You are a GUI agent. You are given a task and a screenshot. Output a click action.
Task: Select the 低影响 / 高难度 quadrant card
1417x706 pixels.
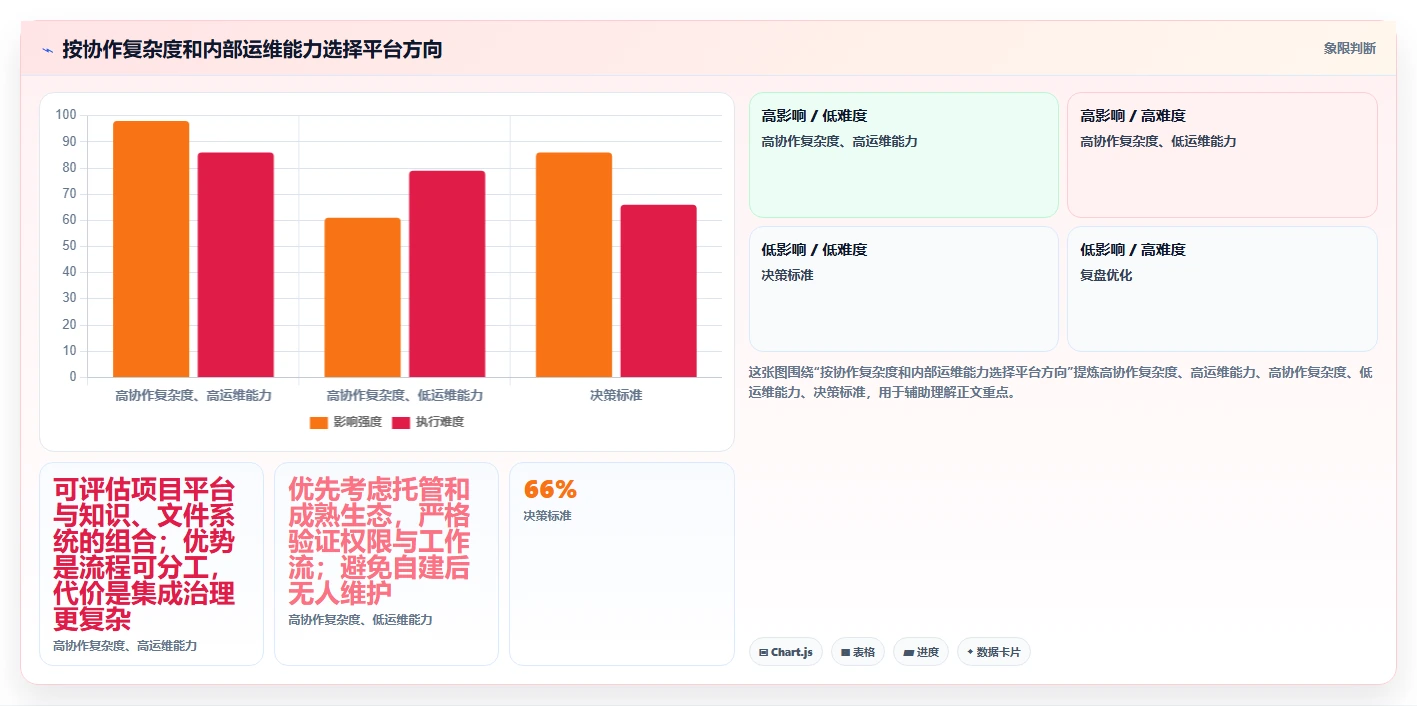click(x=1222, y=289)
